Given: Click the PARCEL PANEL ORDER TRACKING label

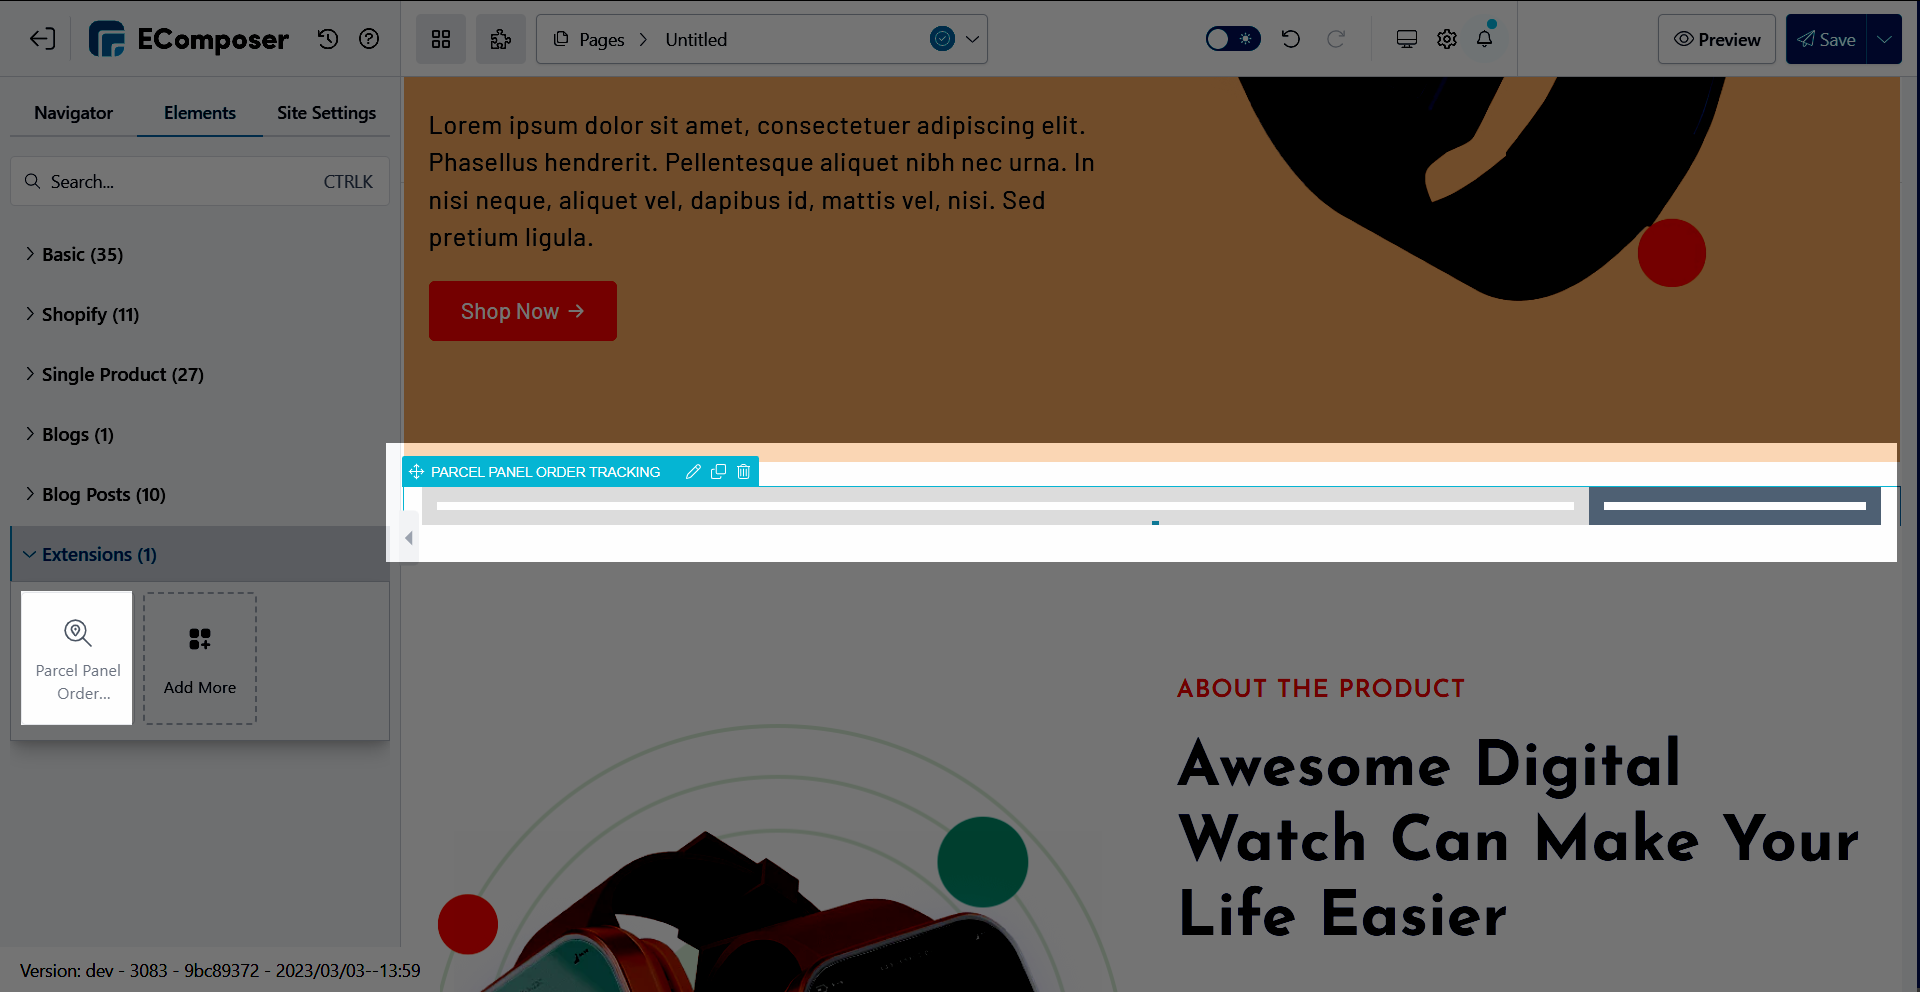Looking at the screenshot, I should [545, 471].
